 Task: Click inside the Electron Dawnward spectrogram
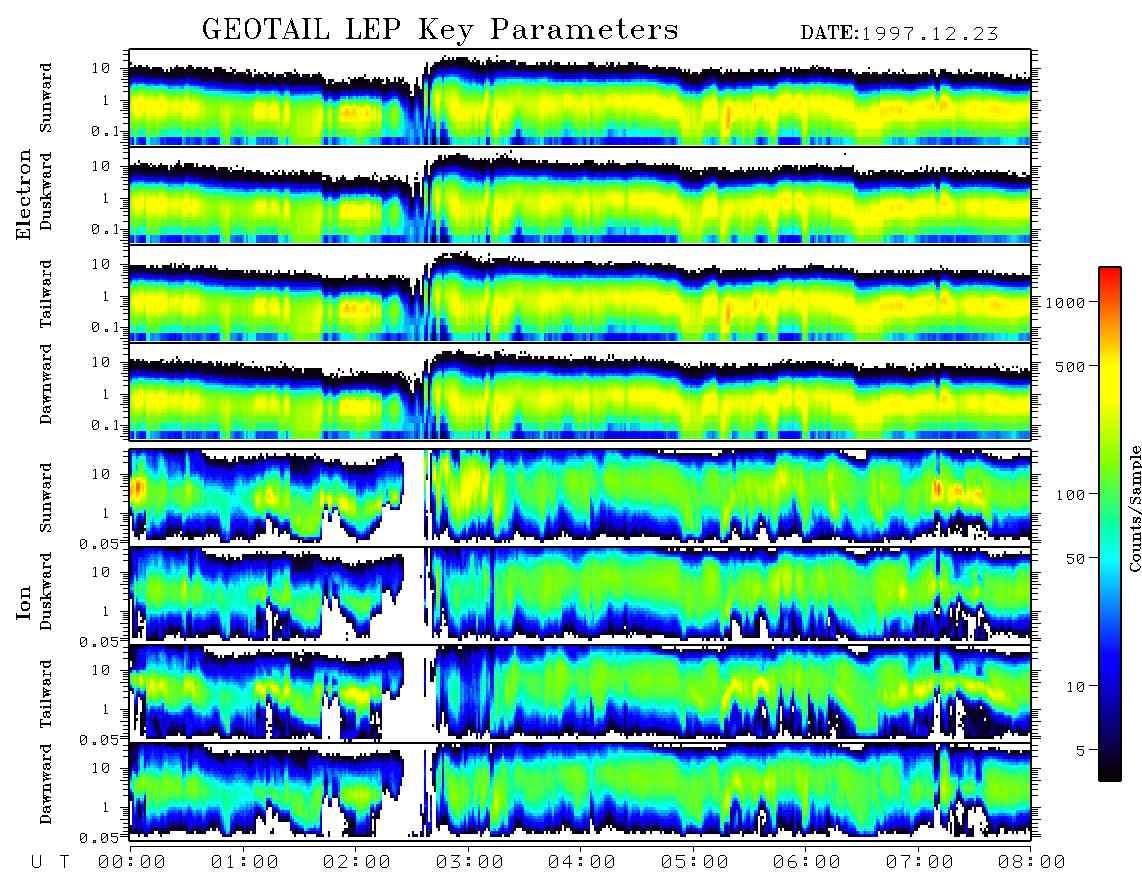[580, 391]
